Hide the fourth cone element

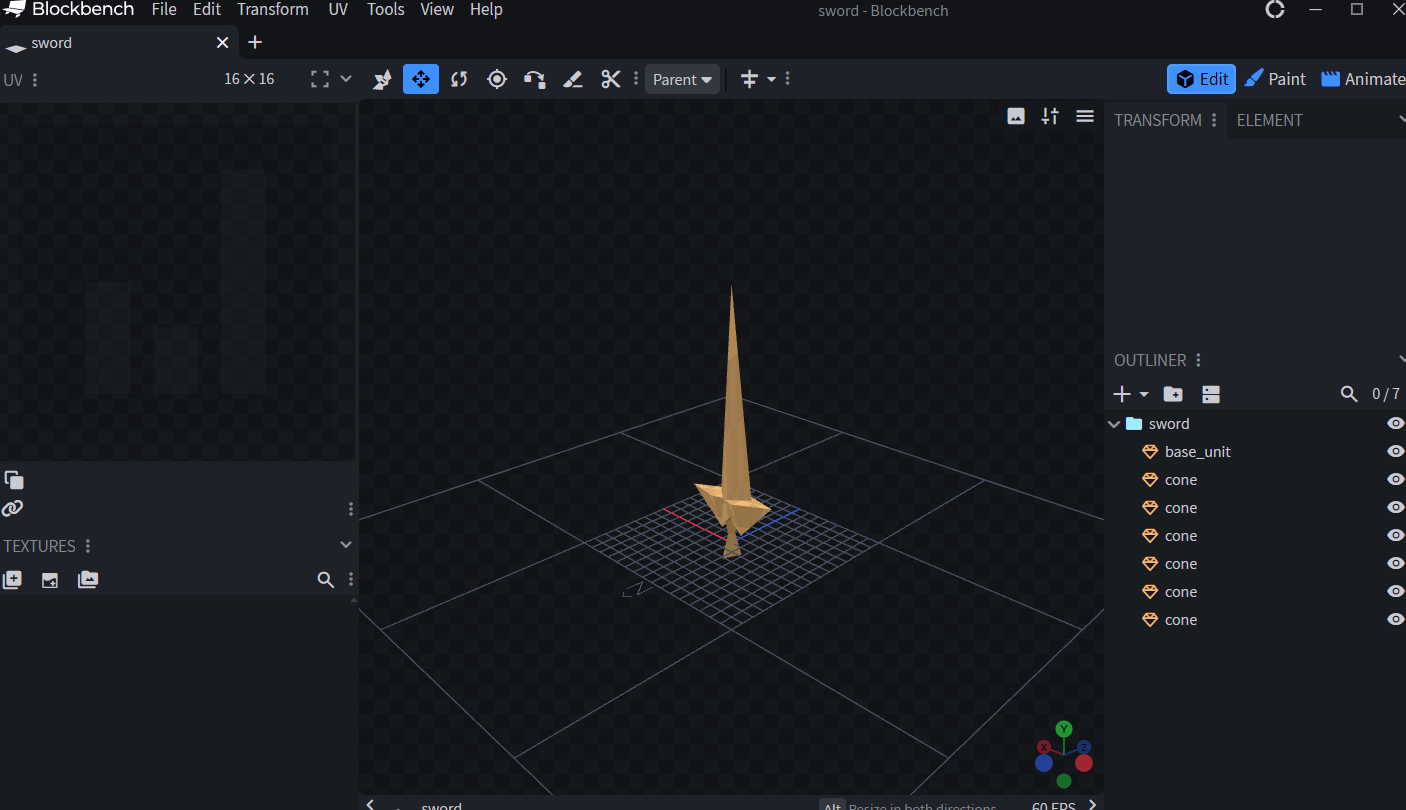tap(1396, 564)
